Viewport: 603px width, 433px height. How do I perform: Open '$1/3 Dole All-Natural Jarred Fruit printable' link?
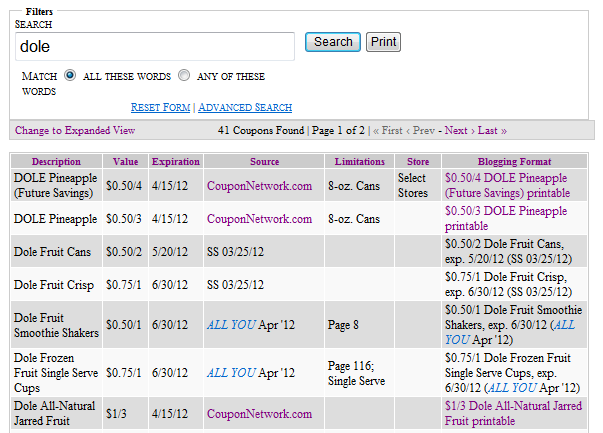tap(513, 413)
